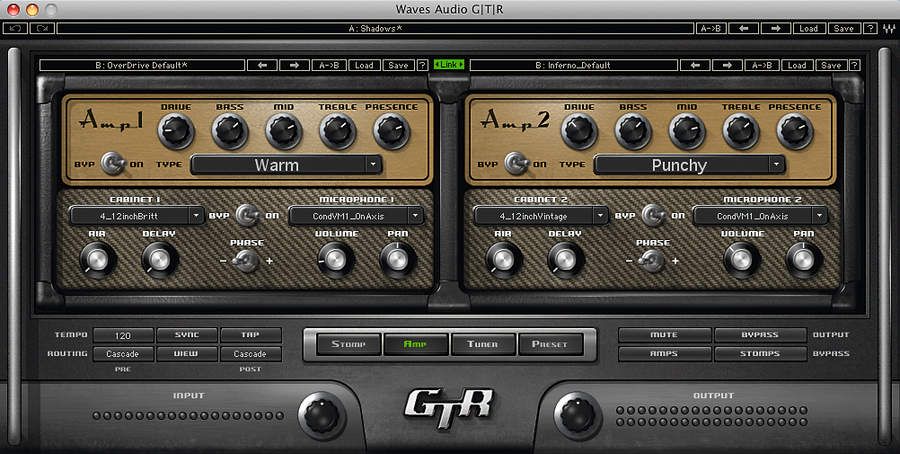Click the Amp 2 Mid knob
This screenshot has width=900, height=454.
(x=687, y=131)
